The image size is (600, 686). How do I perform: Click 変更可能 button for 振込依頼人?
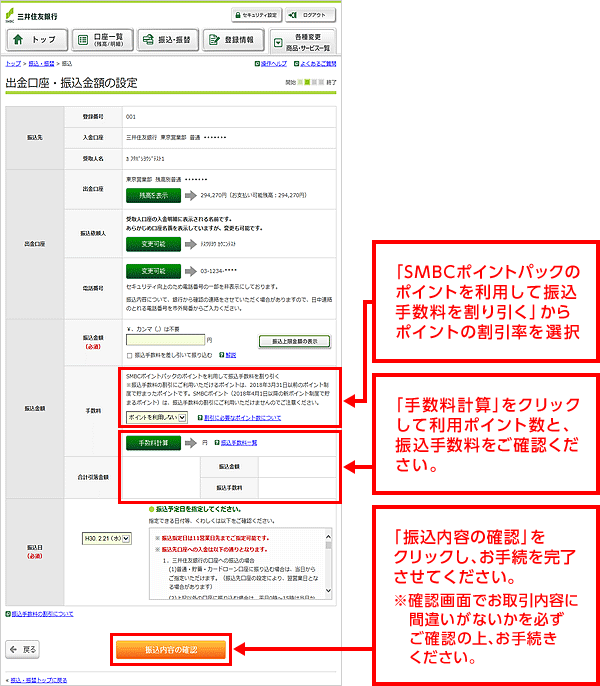click(153, 244)
